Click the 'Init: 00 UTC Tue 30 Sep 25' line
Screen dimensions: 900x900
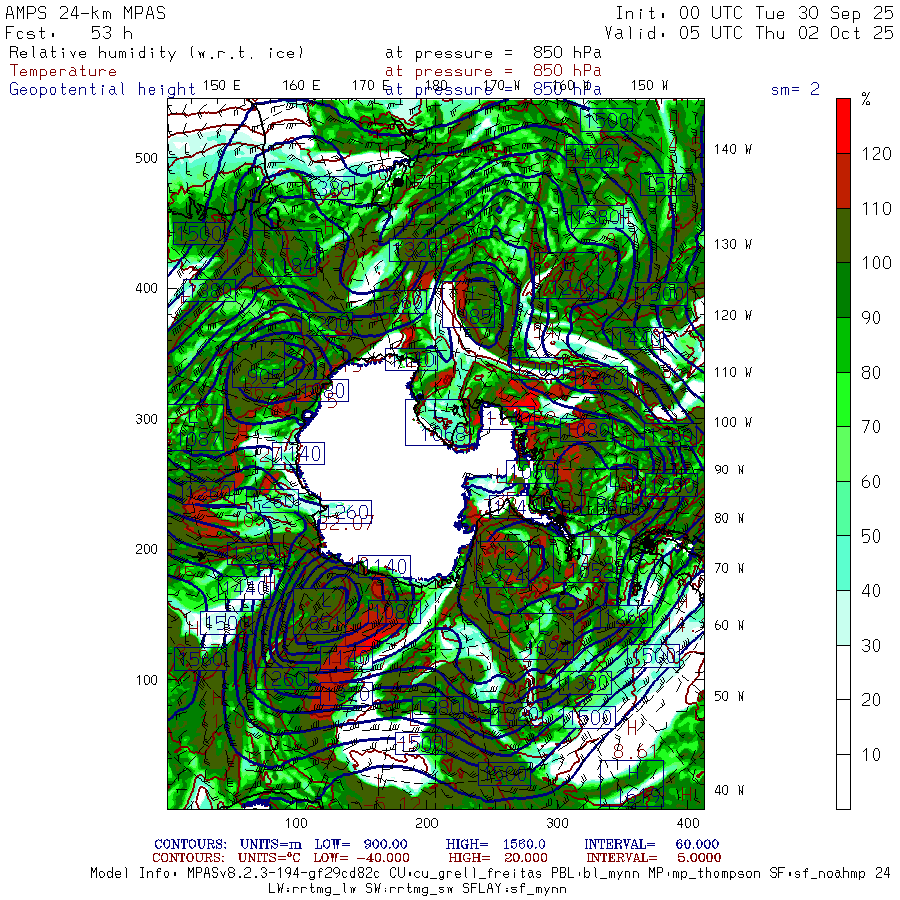[755, 13]
